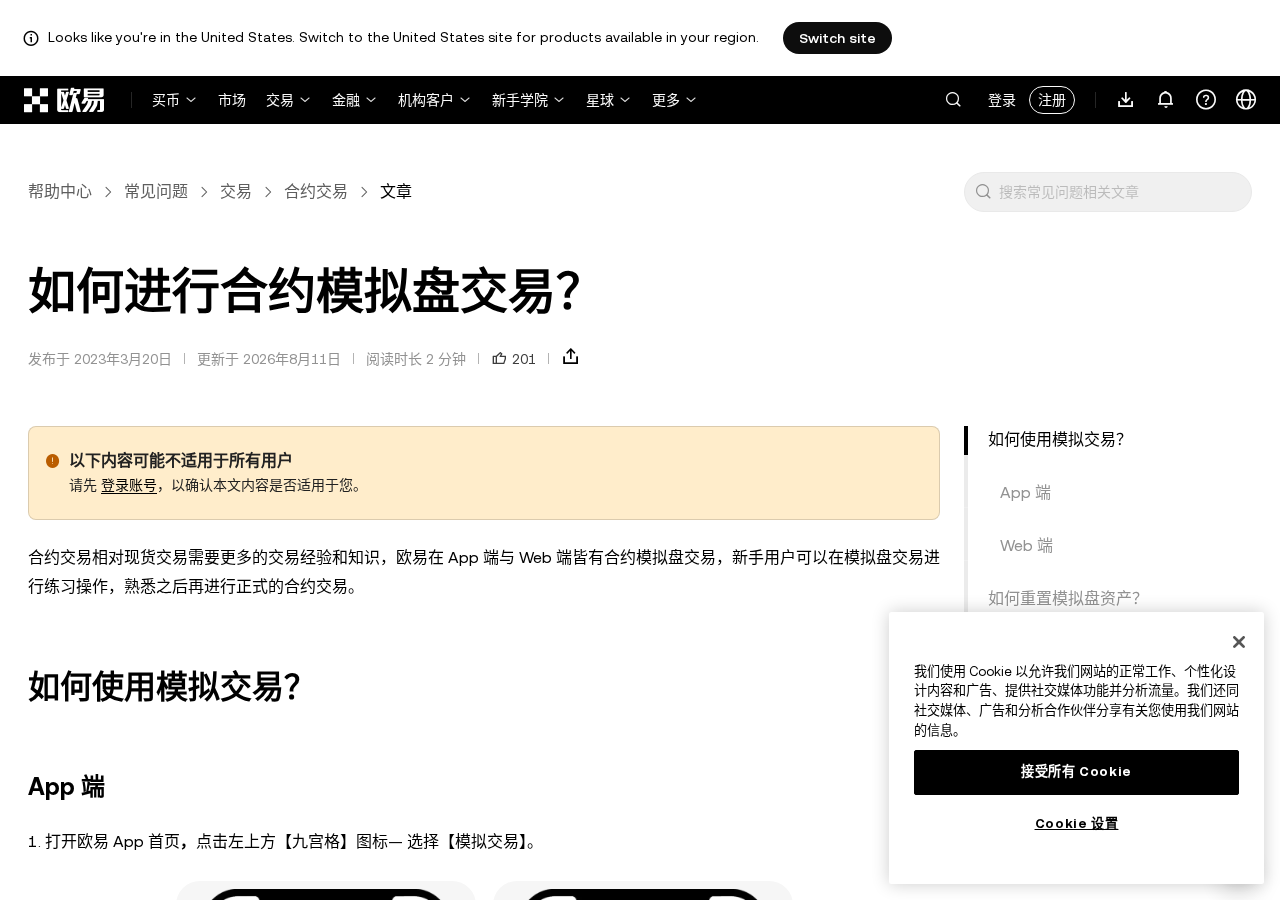Click 登录 in the navbar

(1002, 100)
